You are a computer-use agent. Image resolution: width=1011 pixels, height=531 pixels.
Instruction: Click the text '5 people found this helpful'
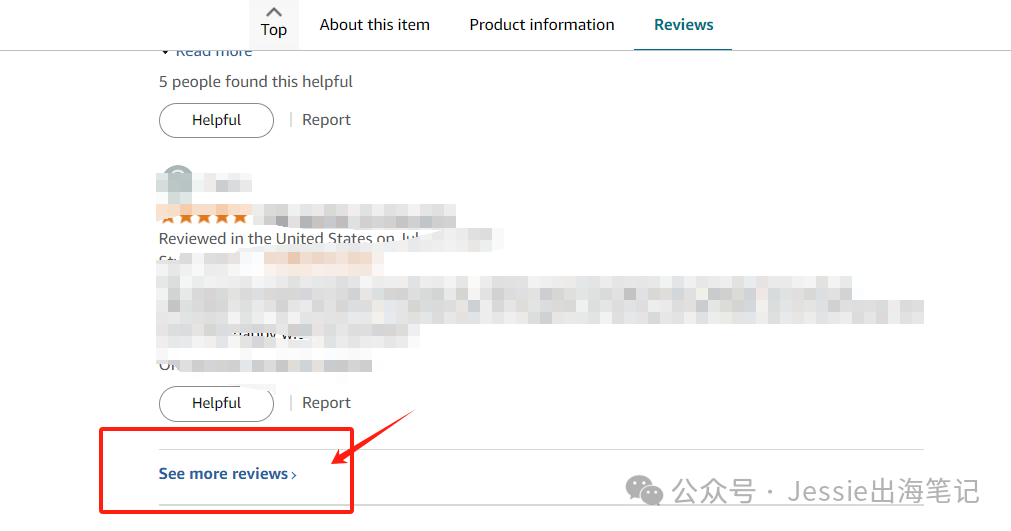(256, 82)
